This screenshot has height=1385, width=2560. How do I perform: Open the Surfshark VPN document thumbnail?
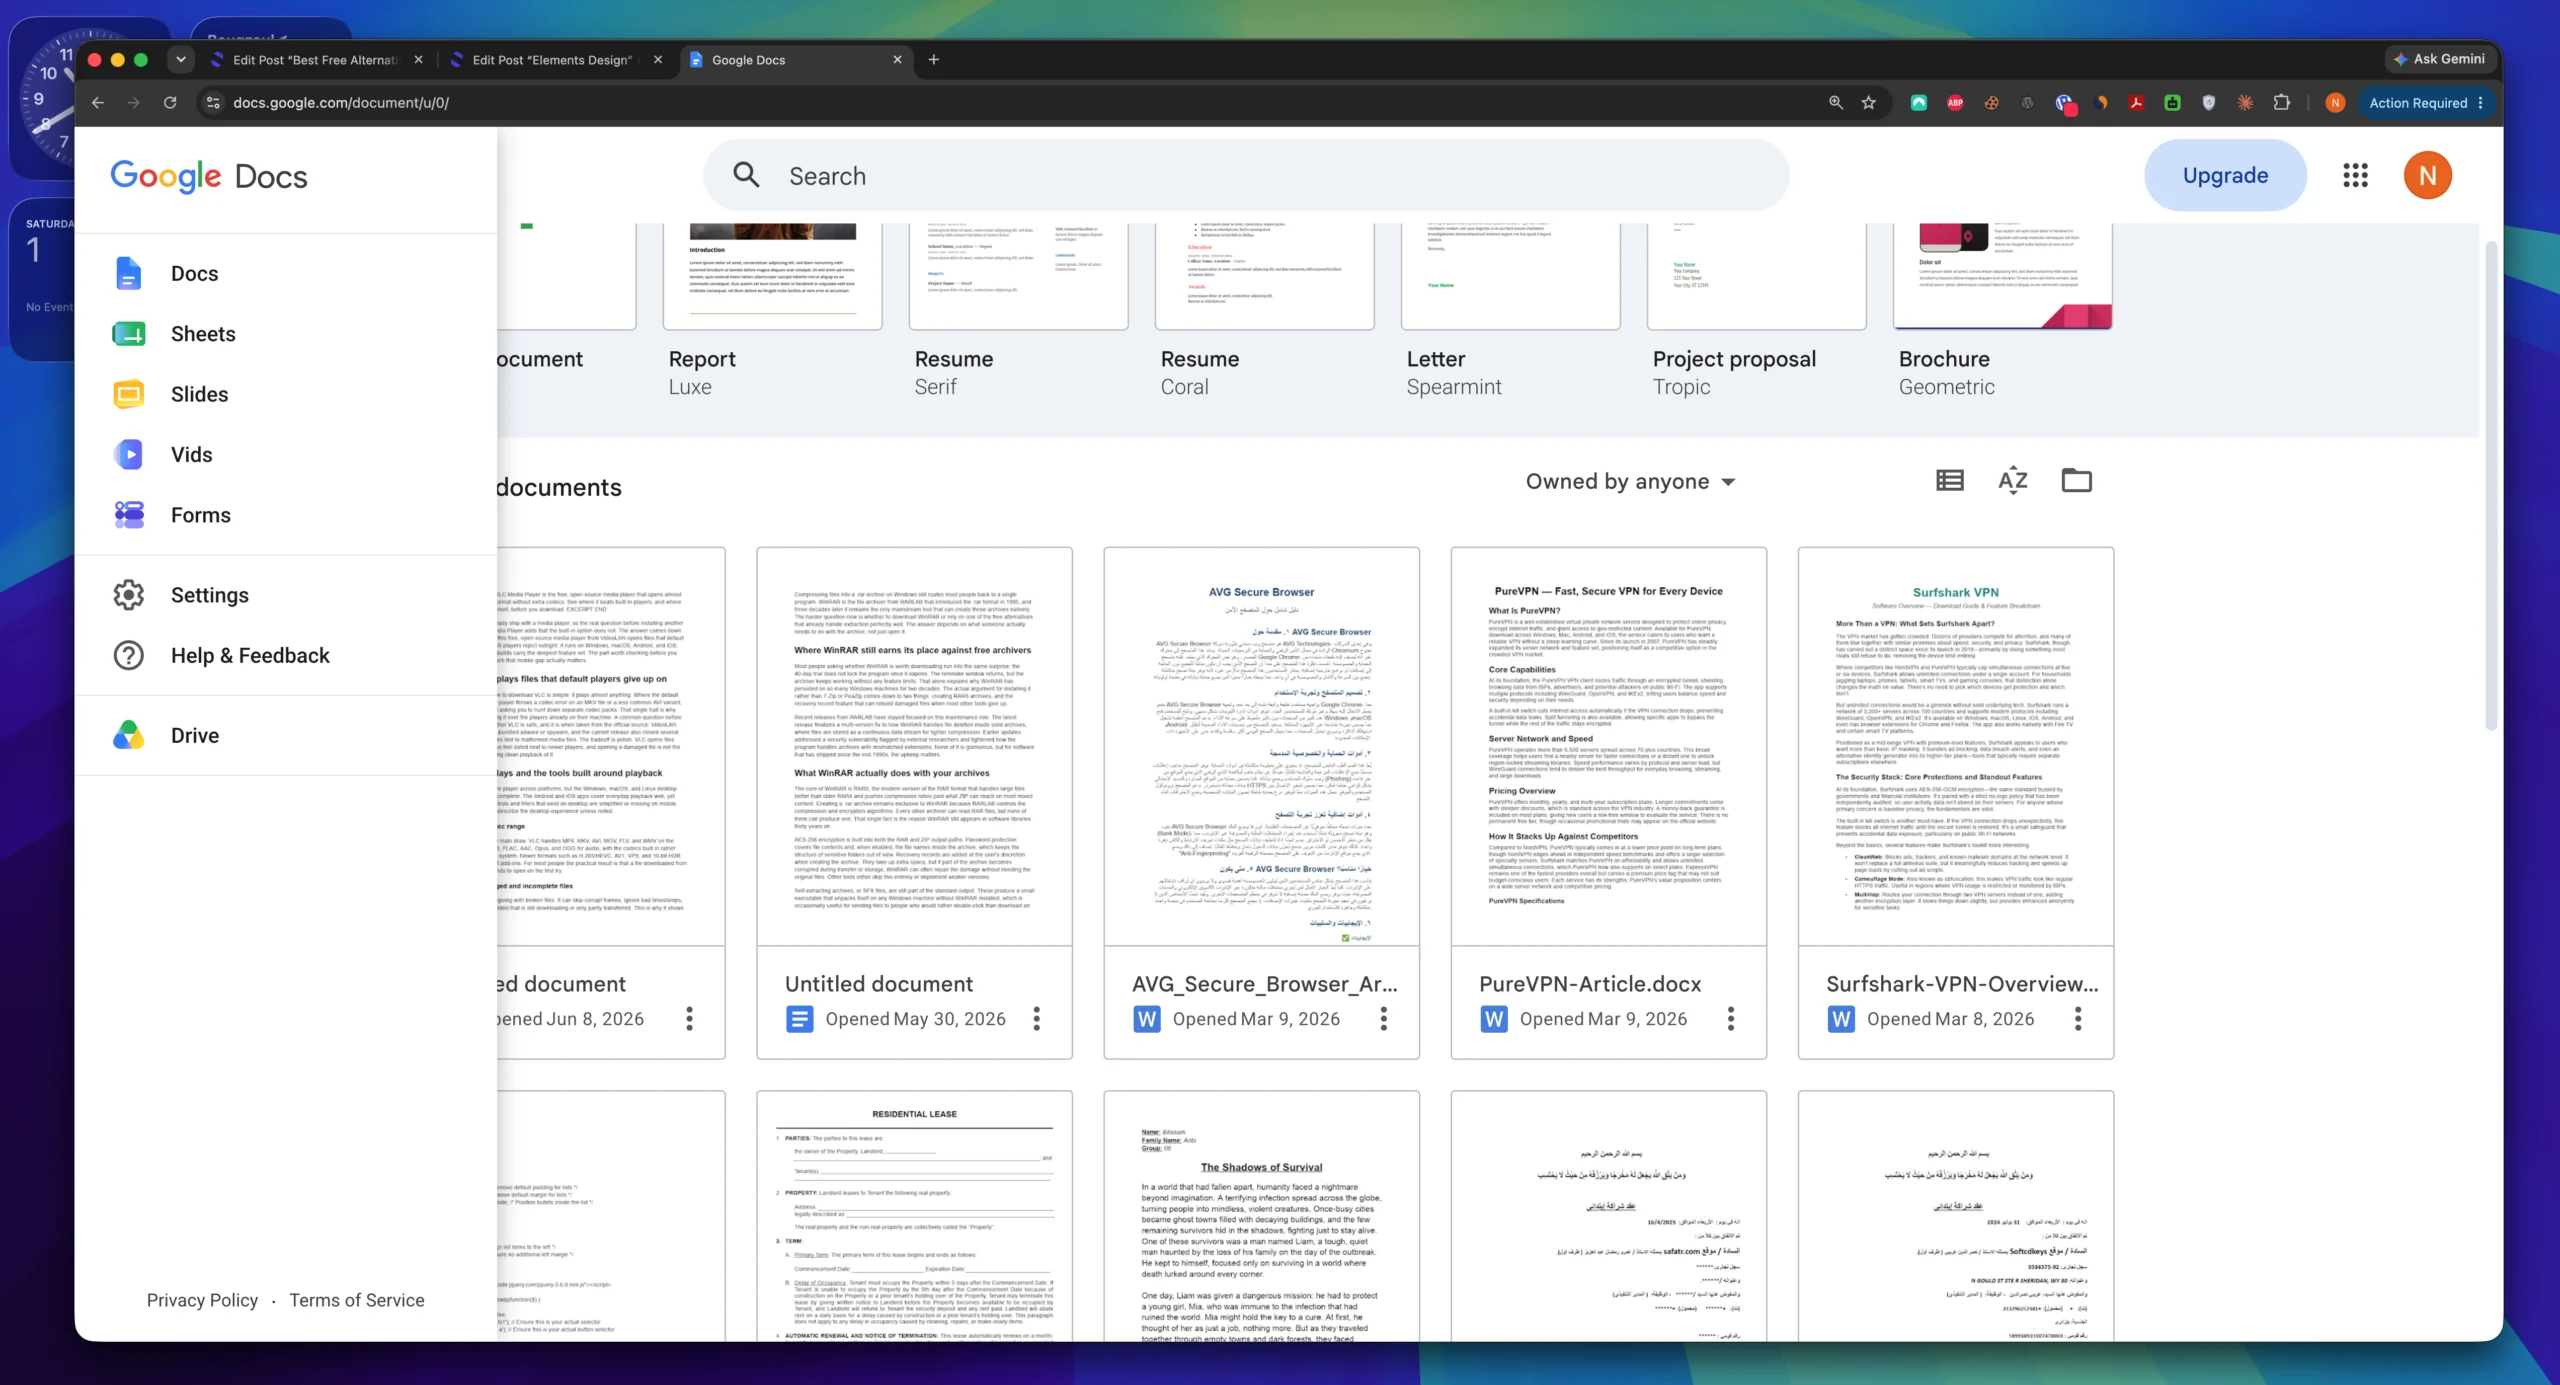tap(1955, 746)
